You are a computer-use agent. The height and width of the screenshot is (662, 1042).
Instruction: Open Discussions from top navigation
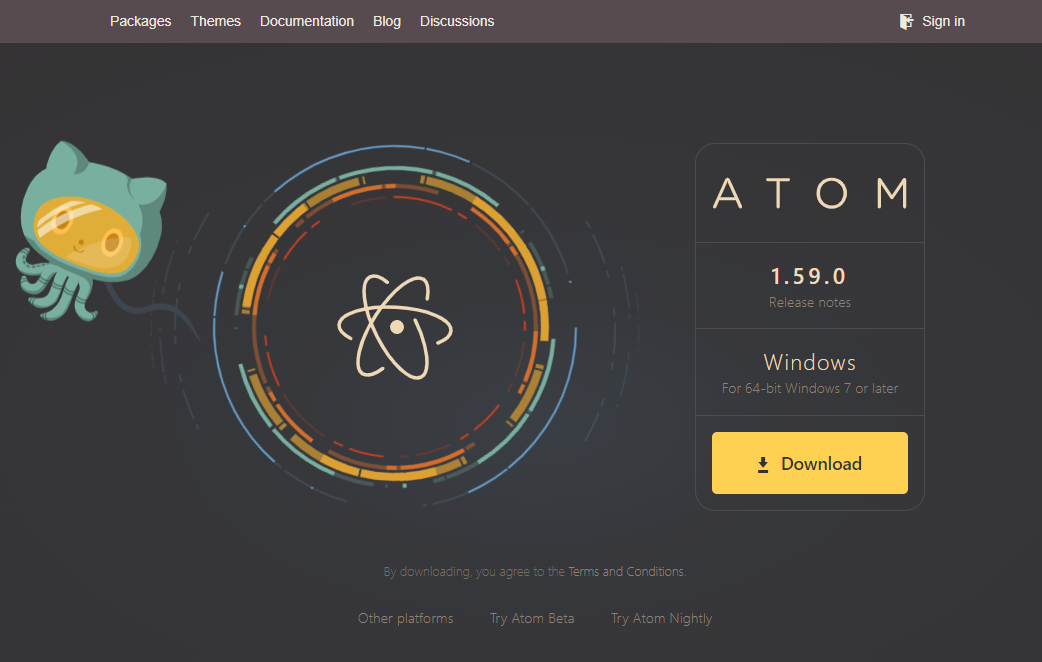click(x=457, y=21)
